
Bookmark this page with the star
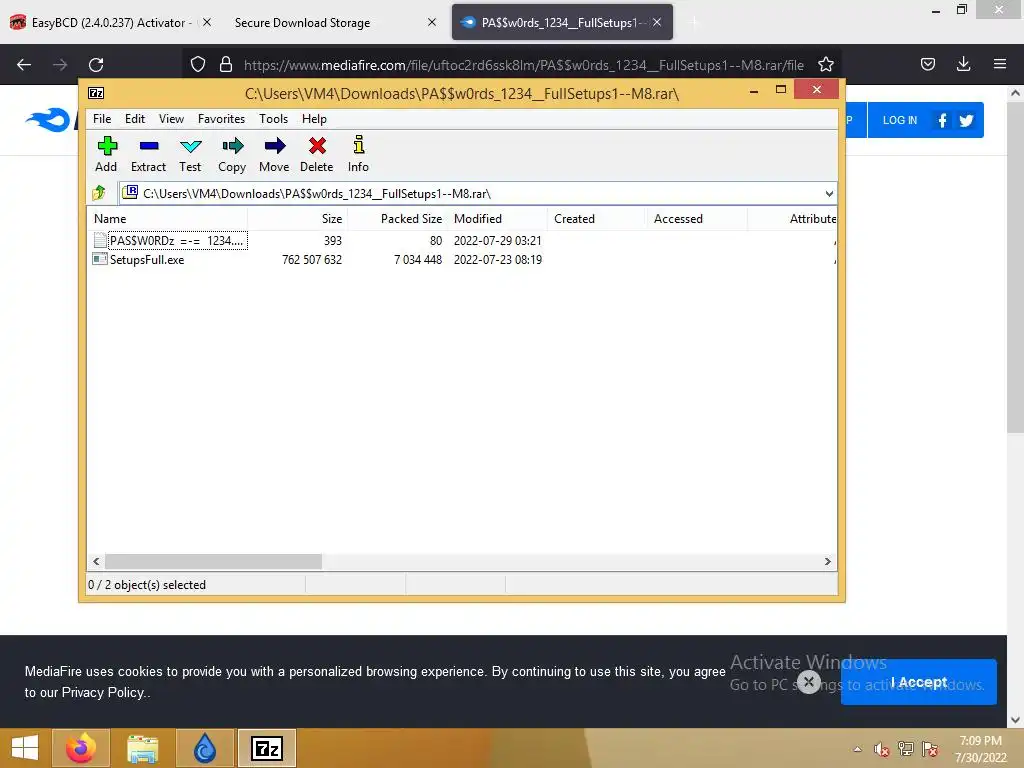coord(825,64)
